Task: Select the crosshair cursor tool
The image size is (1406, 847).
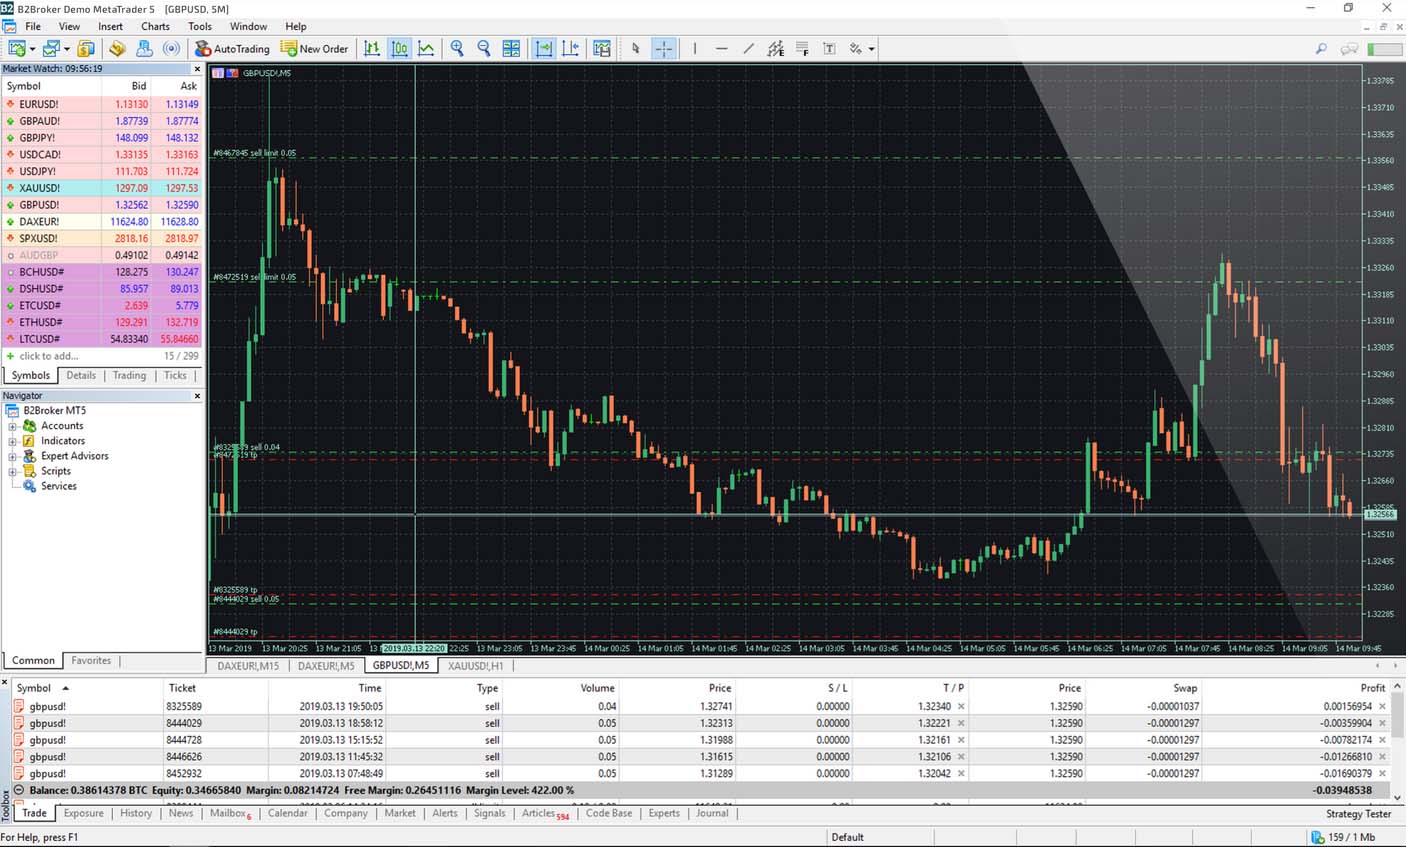Action: pyautogui.click(x=663, y=48)
